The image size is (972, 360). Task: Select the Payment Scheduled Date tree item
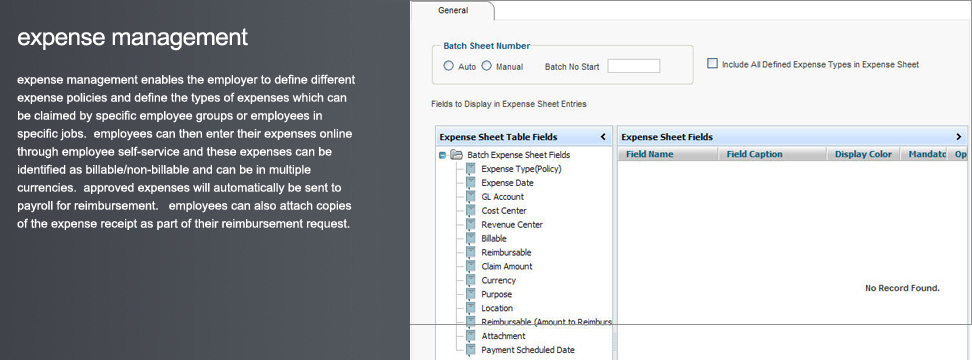click(x=528, y=350)
